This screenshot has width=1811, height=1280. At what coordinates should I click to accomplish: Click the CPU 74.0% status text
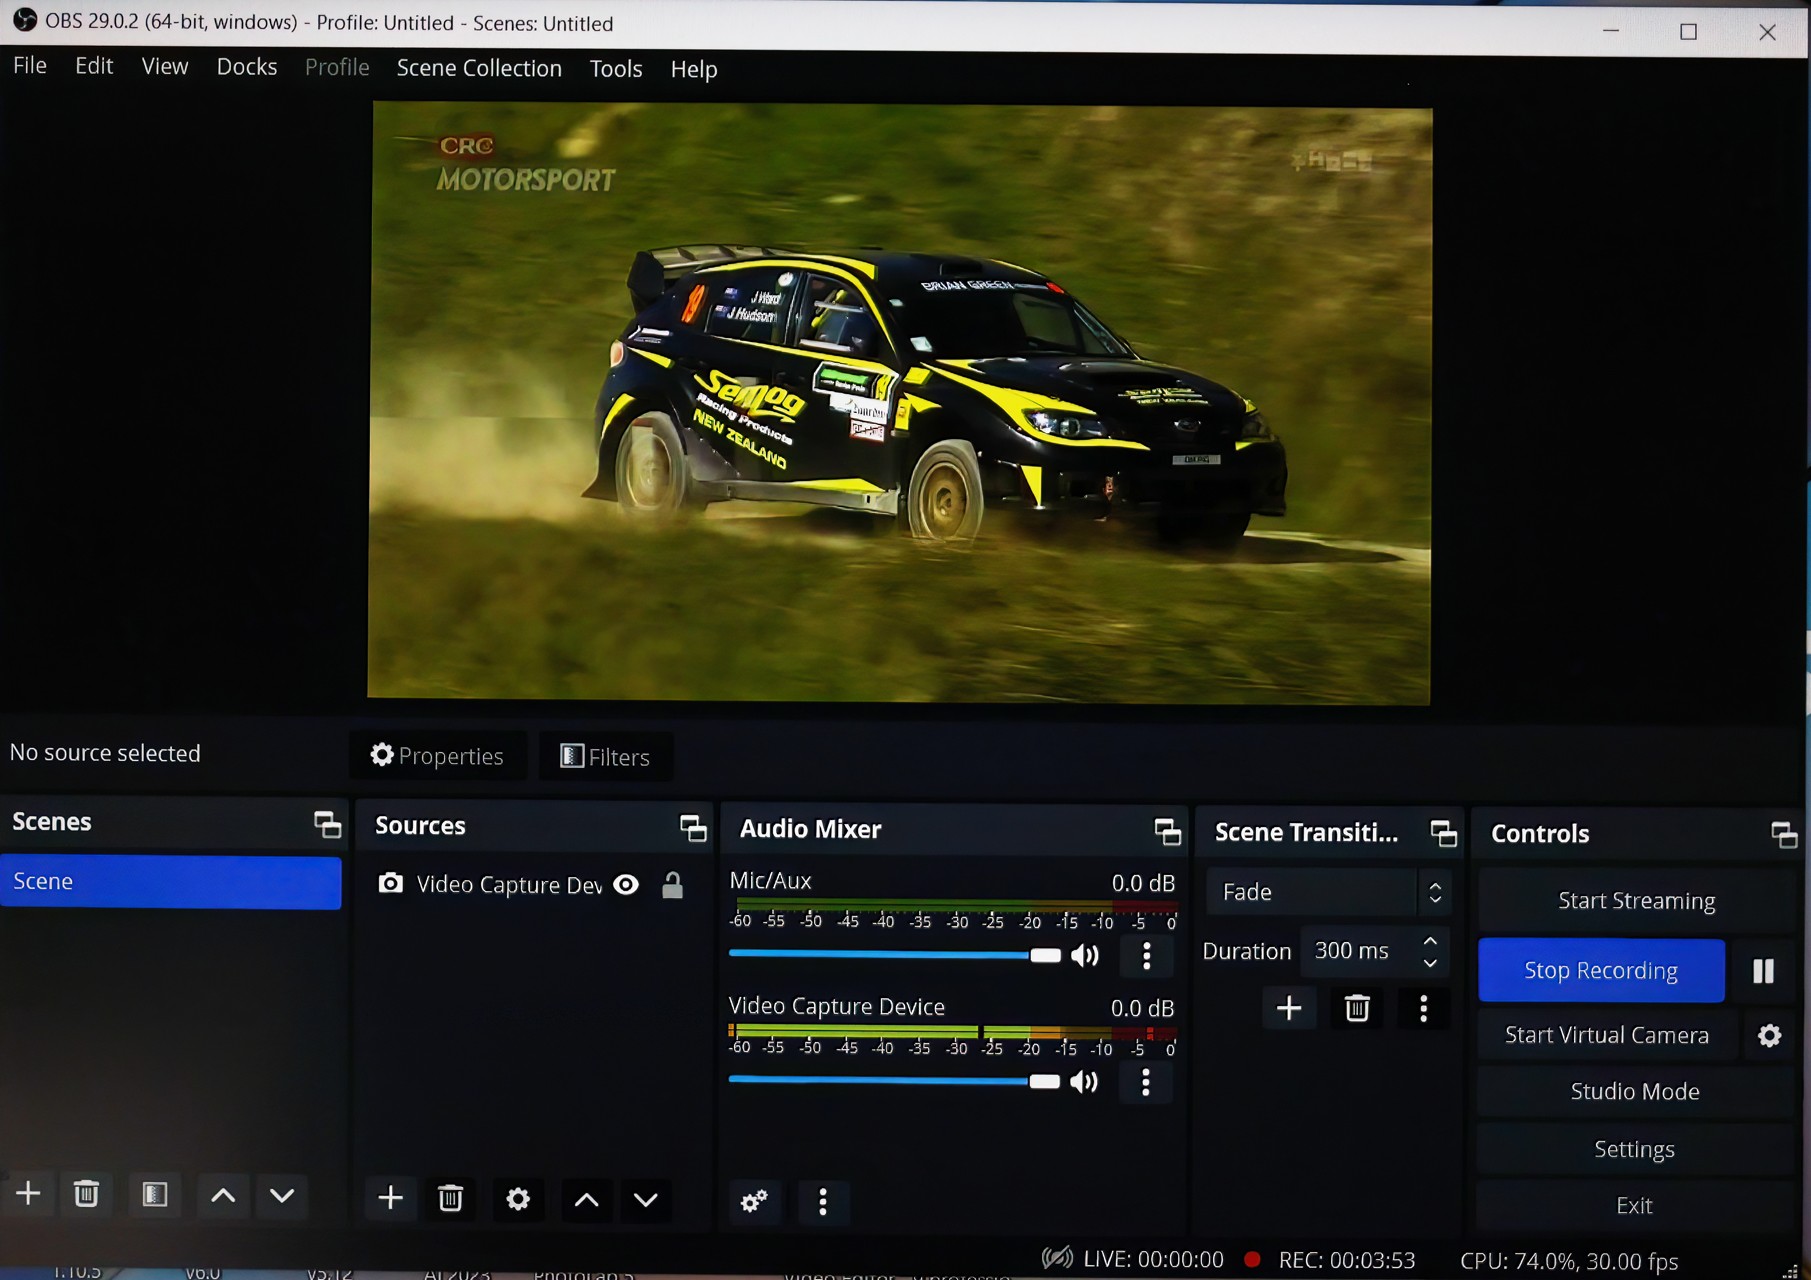[1569, 1261]
